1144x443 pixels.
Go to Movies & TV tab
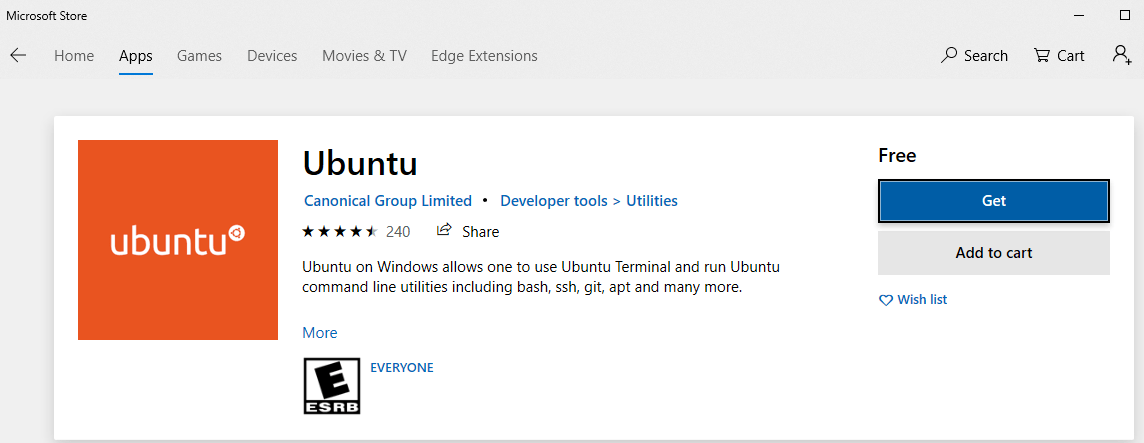coord(364,55)
